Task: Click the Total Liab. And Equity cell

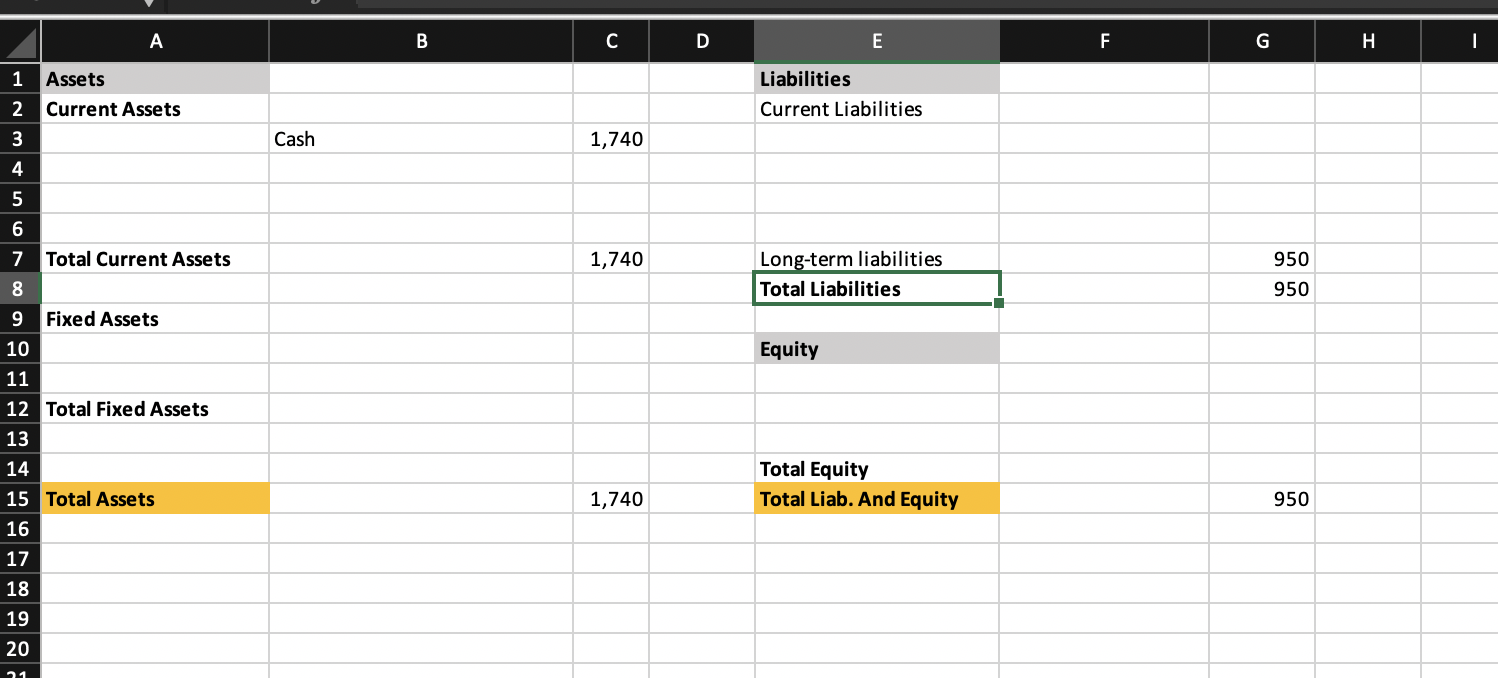Action: pyautogui.click(x=876, y=499)
